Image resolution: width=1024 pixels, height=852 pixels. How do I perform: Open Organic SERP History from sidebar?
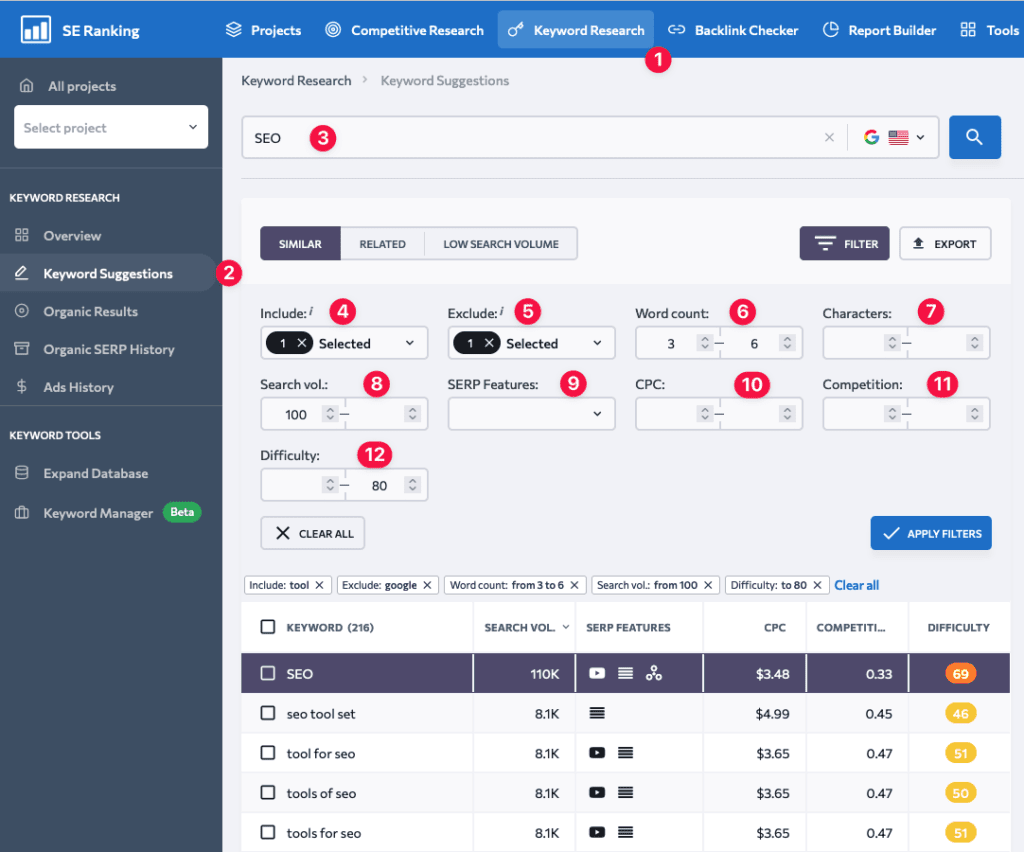pyautogui.click(x=108, y=349)
